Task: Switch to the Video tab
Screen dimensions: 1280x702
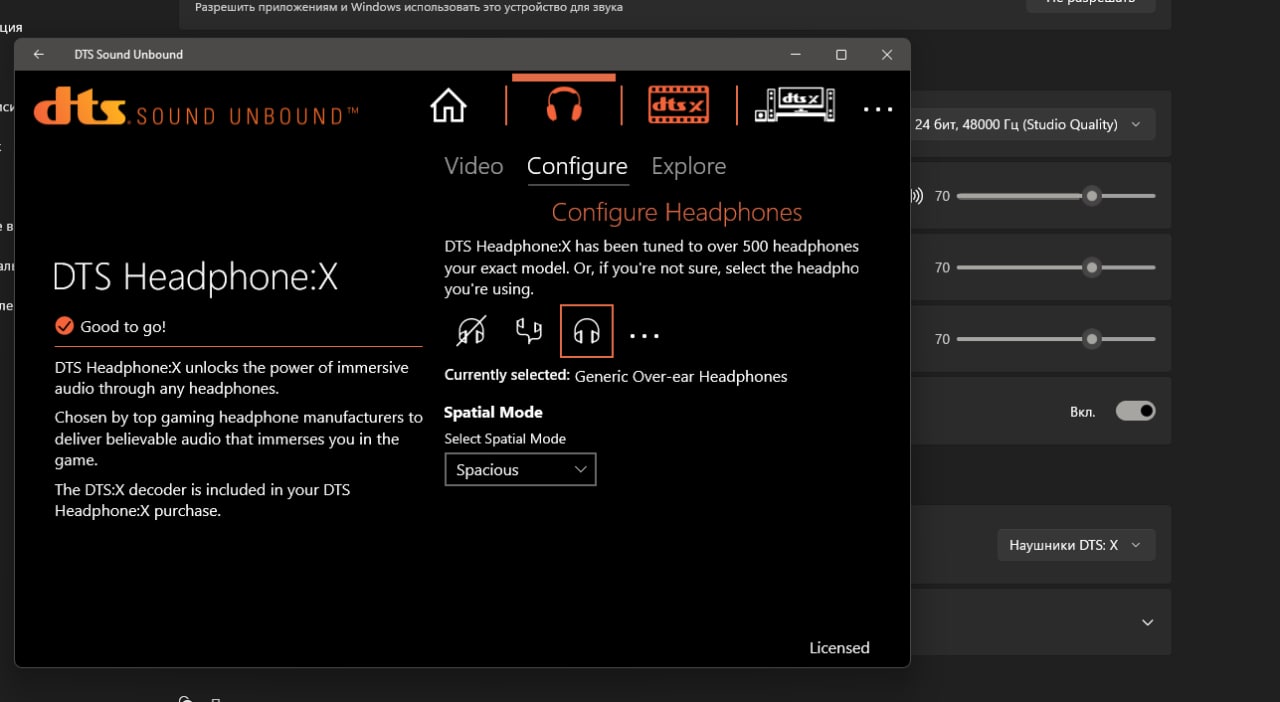Action: [474, 166]
